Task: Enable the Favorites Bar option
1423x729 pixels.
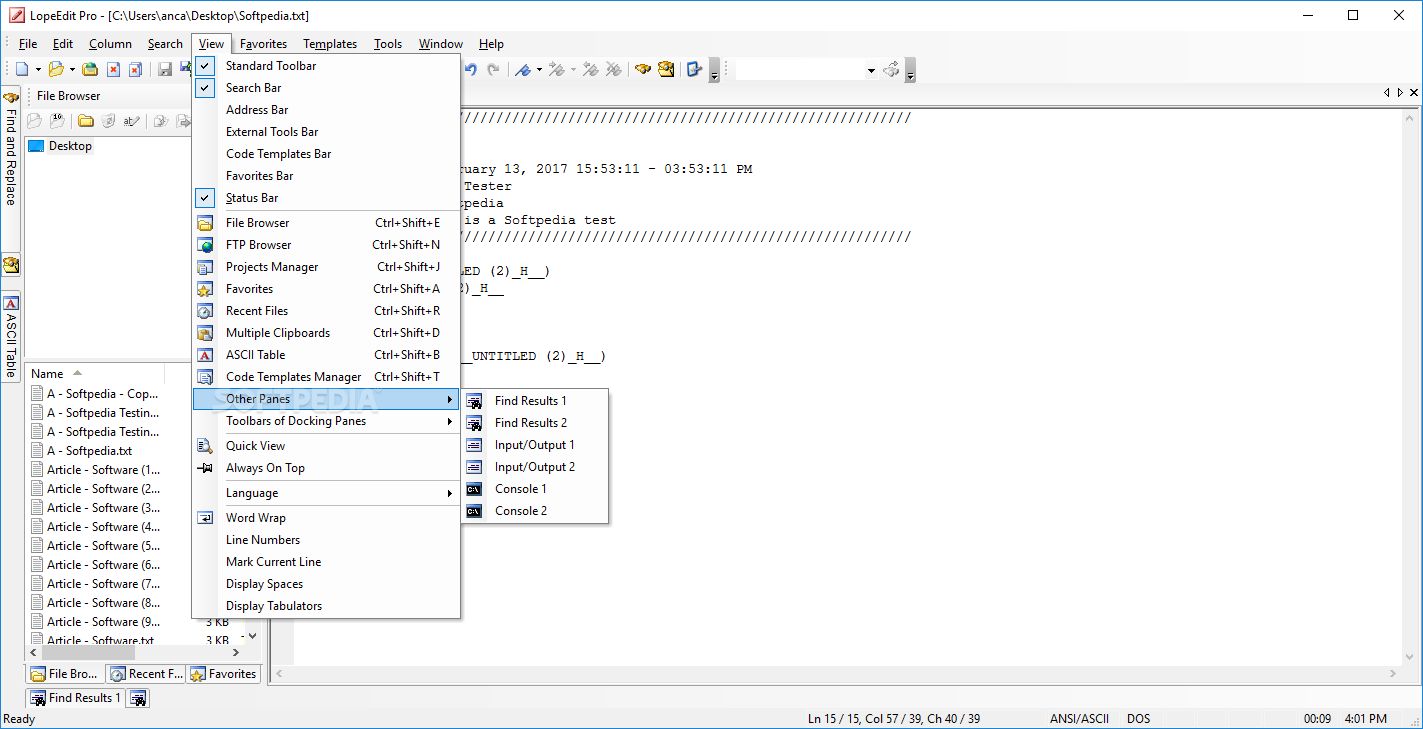Action: pos(326,176)
